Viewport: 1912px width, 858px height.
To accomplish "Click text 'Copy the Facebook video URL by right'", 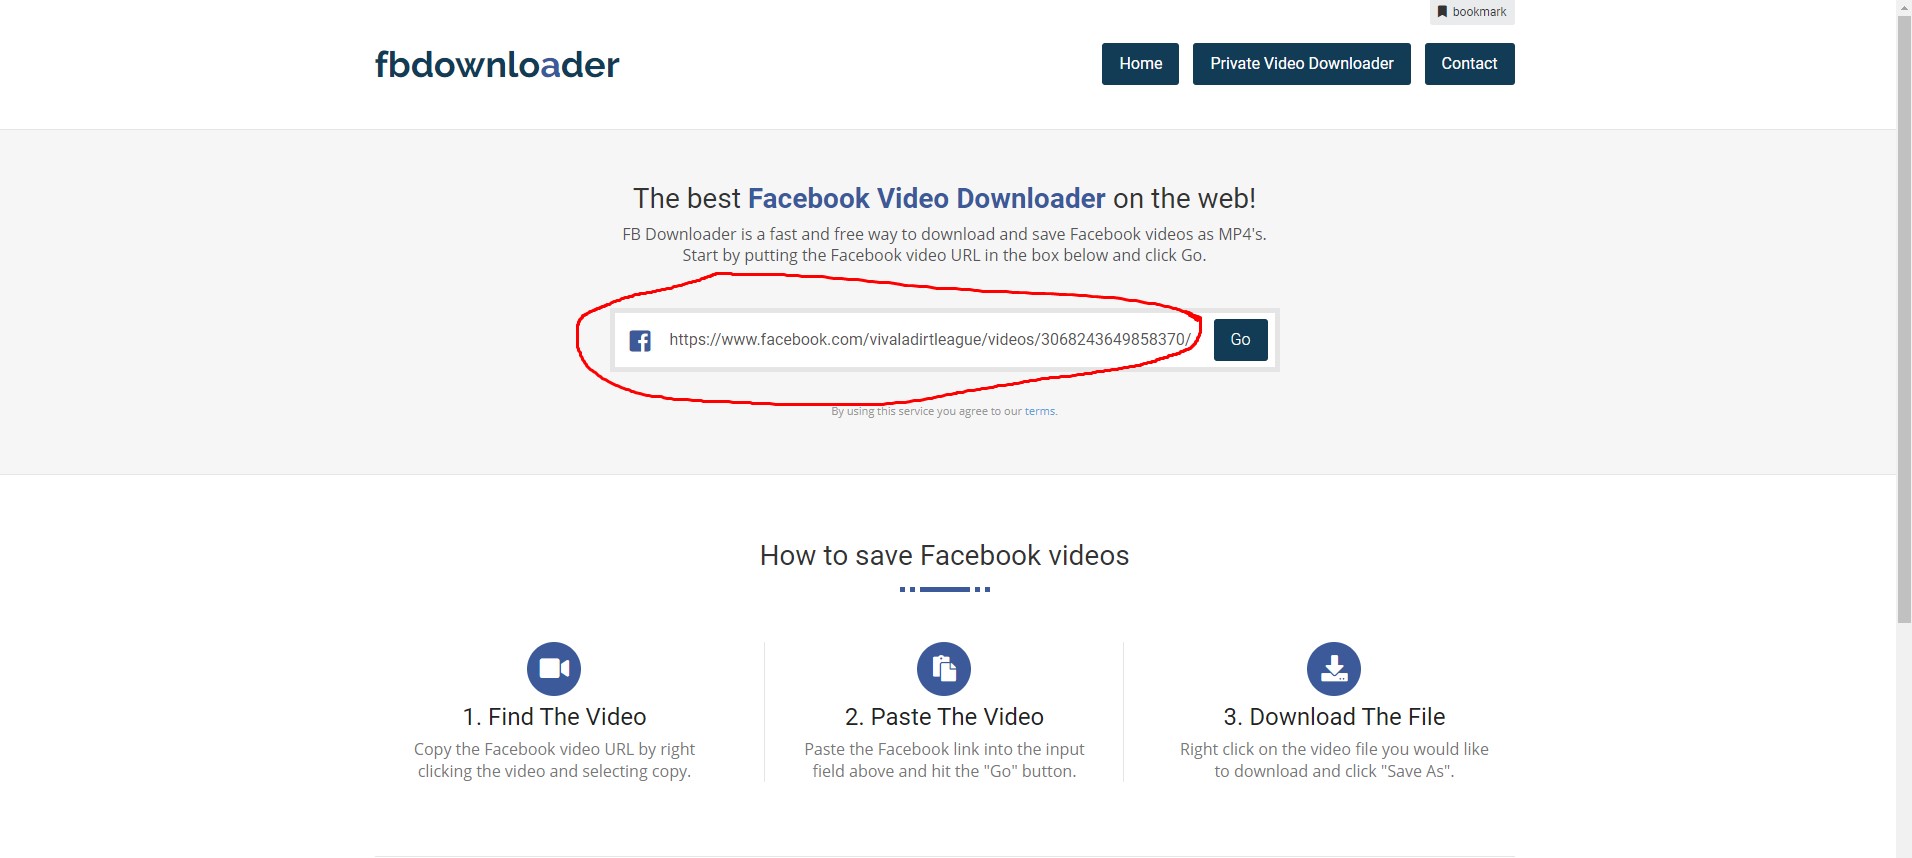I will click(x=554, y=749).
